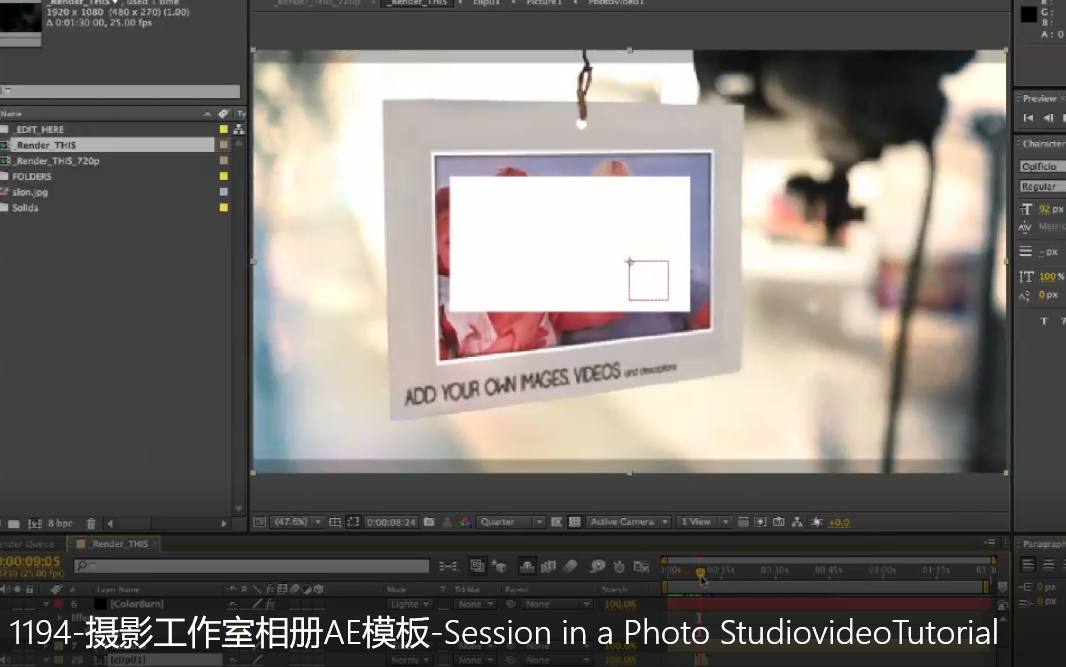The image size is (1066, 667).
Task: Select slon.jpg in the Project panel
Action: pos(30,192)
